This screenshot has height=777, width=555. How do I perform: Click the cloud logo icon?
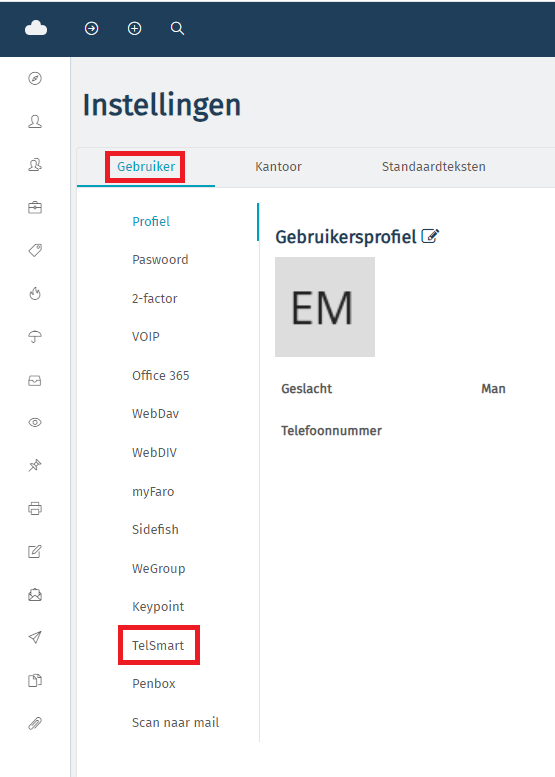pyautogui.click(x=36, y=28)
